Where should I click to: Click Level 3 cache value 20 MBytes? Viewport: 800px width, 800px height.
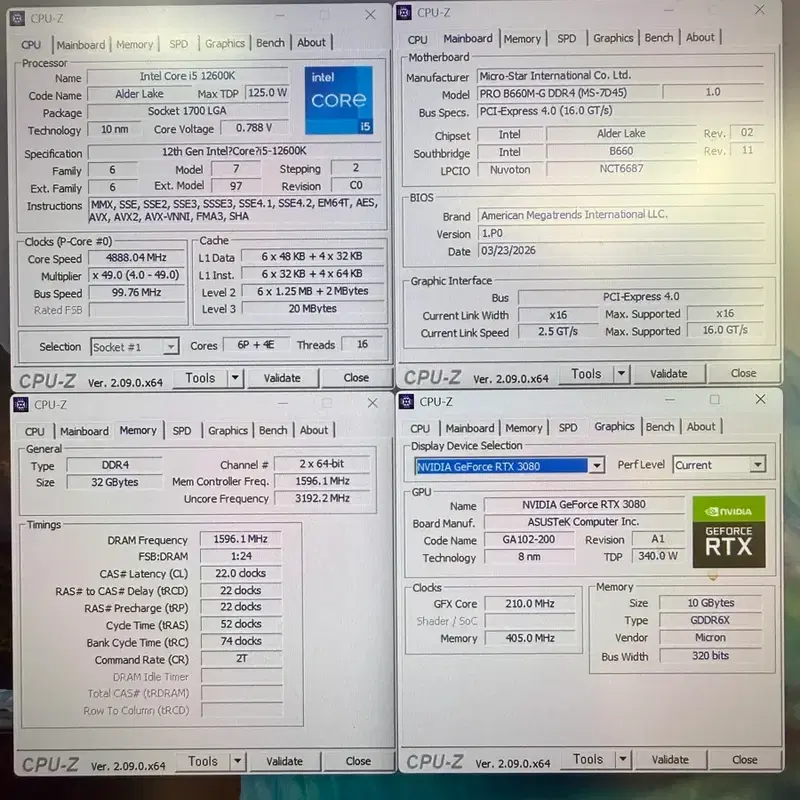312,309
